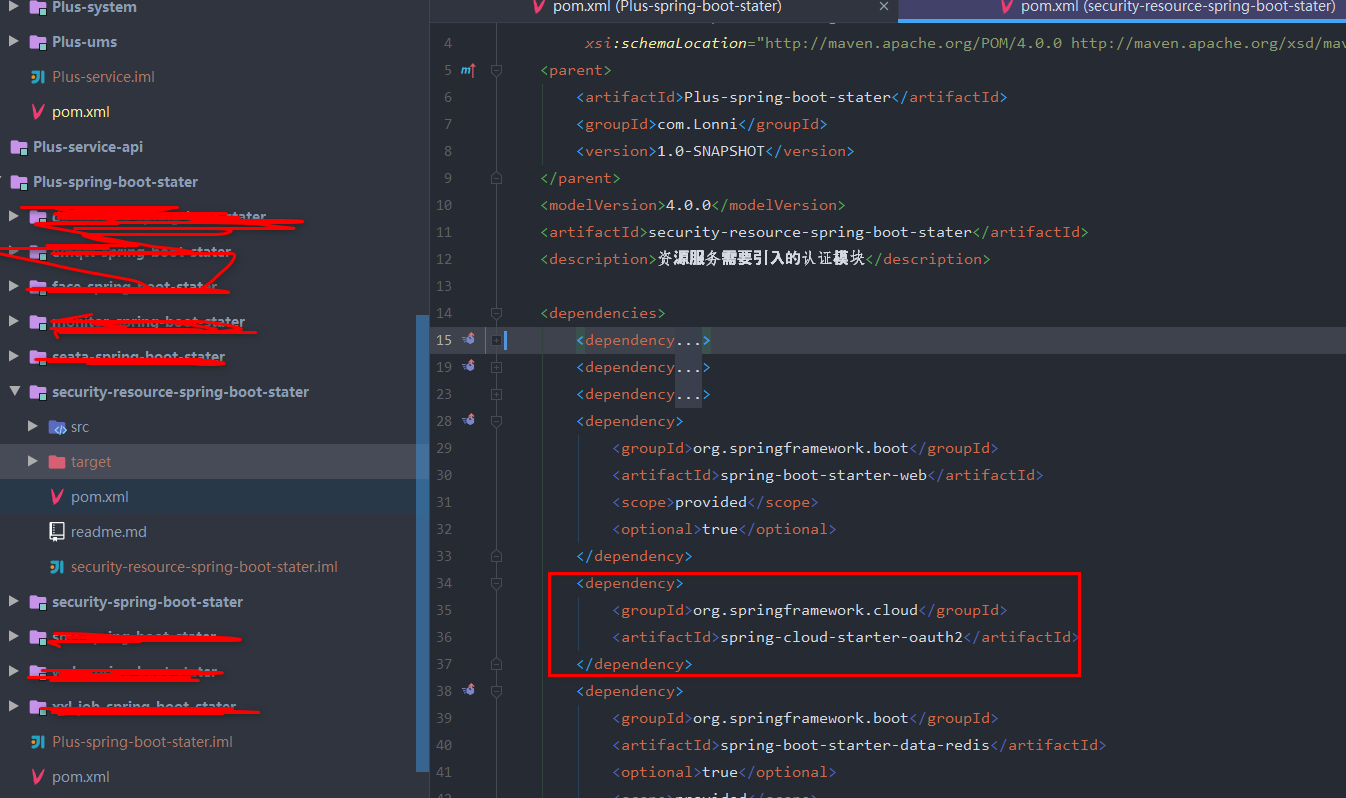Click the readme.md file icon
Screen dimensions: 1346x798
57,532
